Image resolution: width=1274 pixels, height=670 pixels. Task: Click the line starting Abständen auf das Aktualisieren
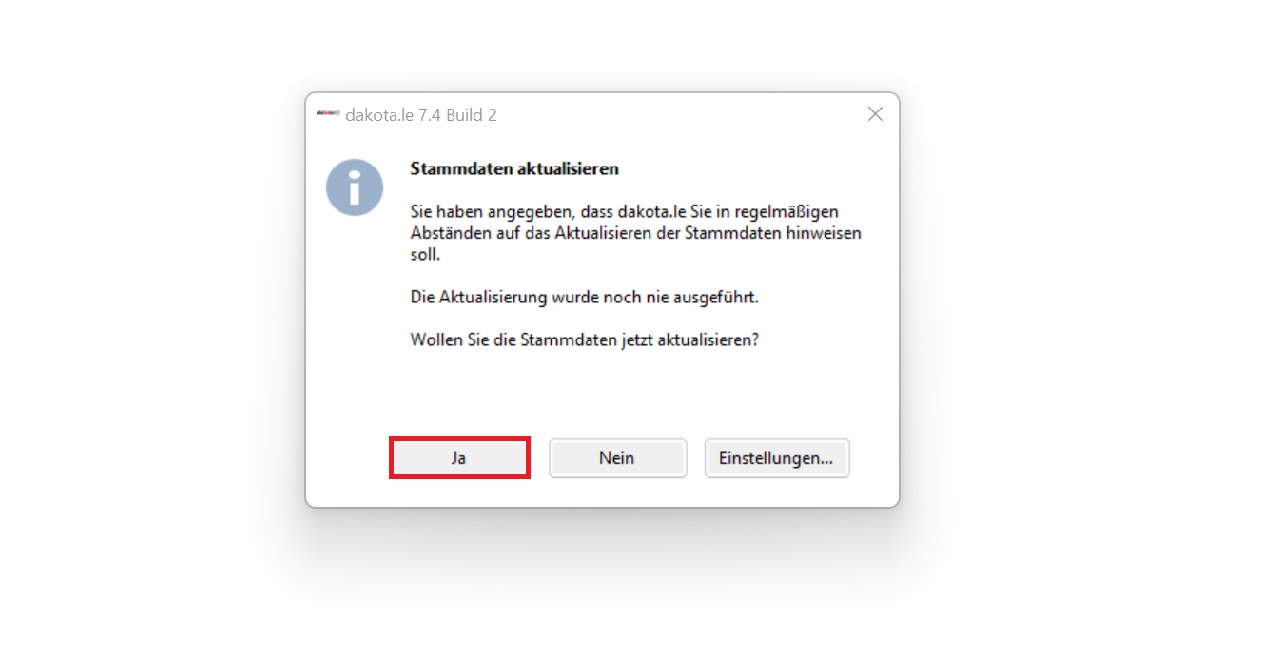tap(636, 233)
